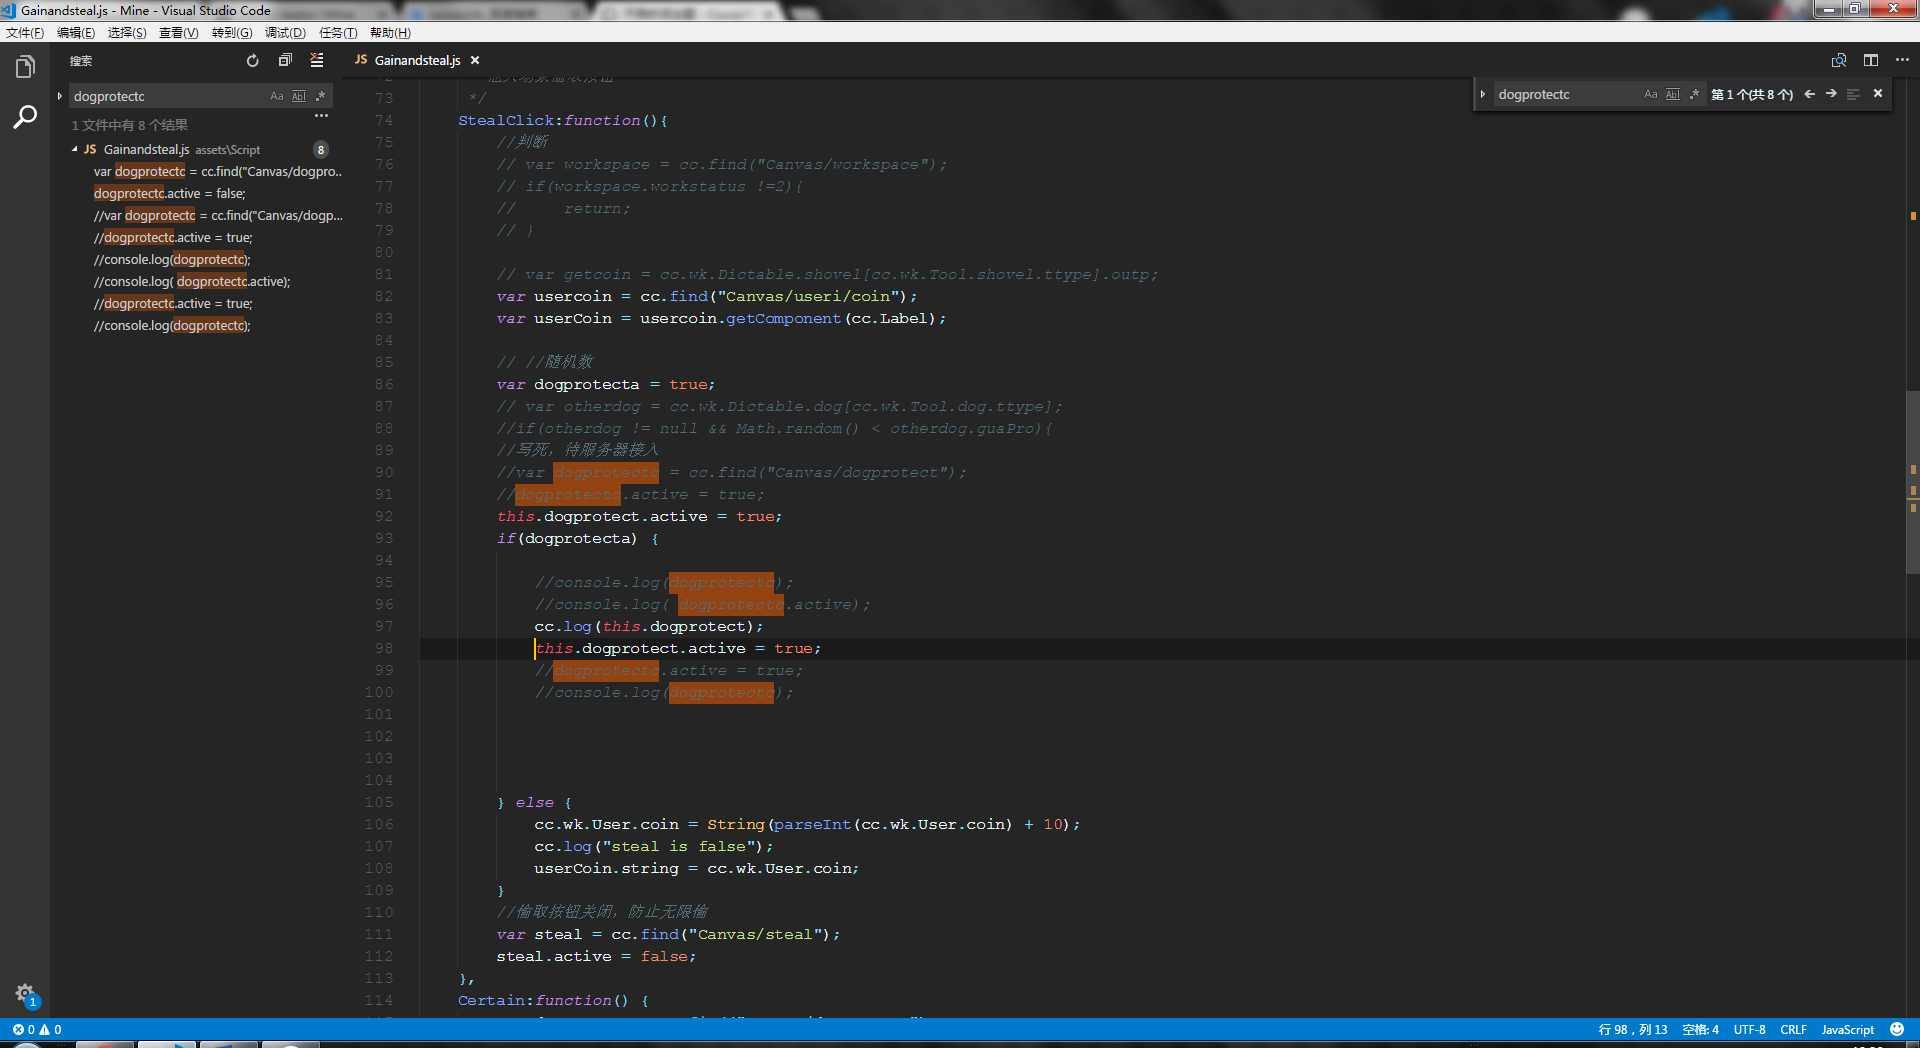Viewport: 1920px width, 1048px height.
Task: Clear the search results list
Action: point(317,61)
